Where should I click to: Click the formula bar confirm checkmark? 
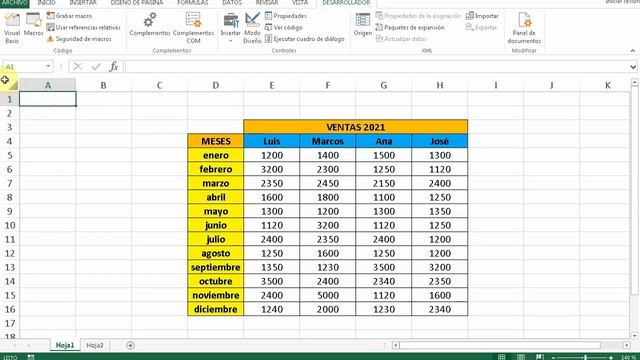tap(96, 67)
